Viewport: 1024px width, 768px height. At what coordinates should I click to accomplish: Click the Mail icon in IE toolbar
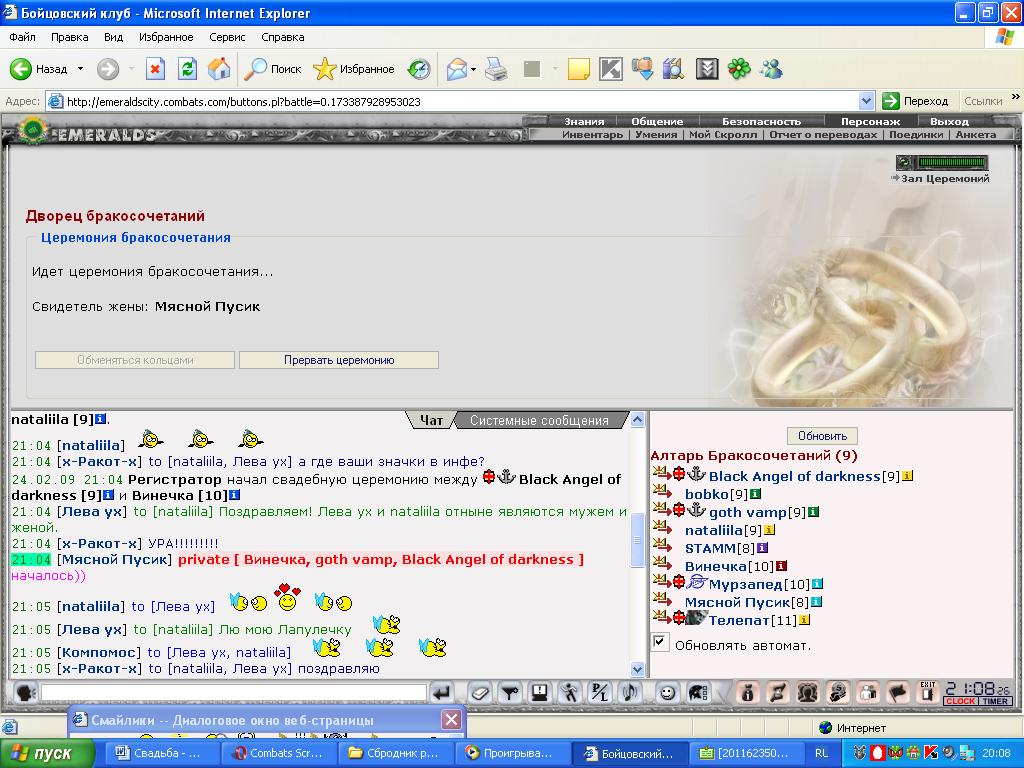[x=456, y=69]
